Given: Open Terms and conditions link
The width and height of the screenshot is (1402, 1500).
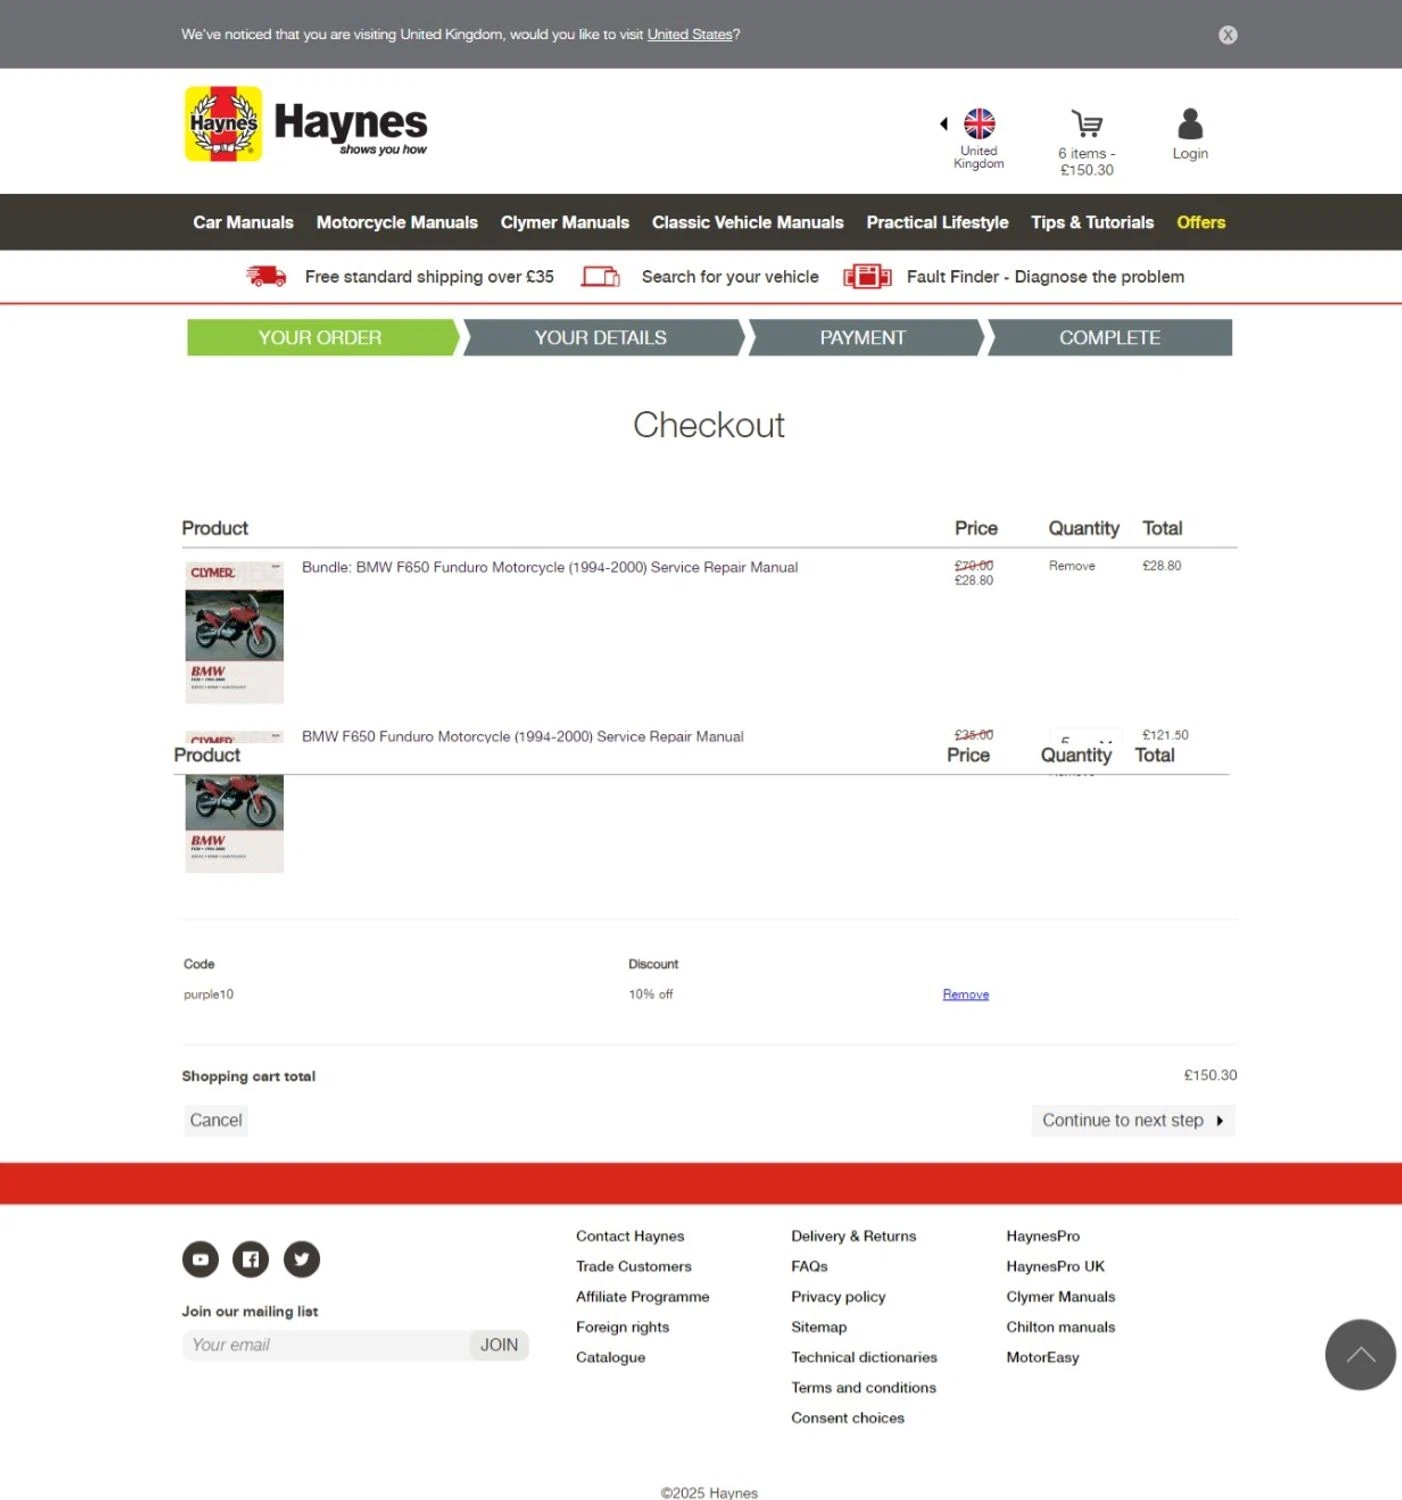Looking at the screenshot, I should point(864,1388).
